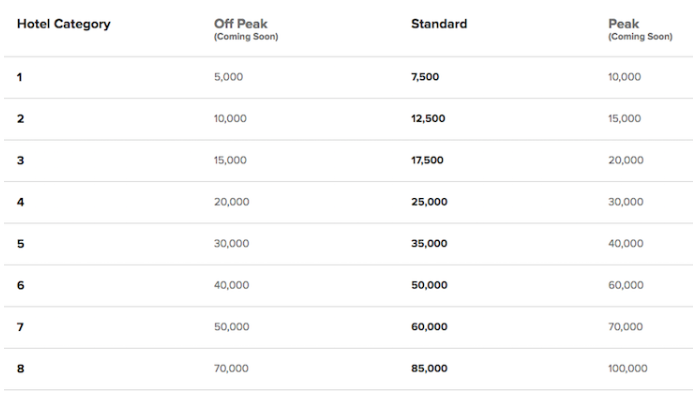
Task: Select the Off Peak column header
Action: [x=241, y=24]
